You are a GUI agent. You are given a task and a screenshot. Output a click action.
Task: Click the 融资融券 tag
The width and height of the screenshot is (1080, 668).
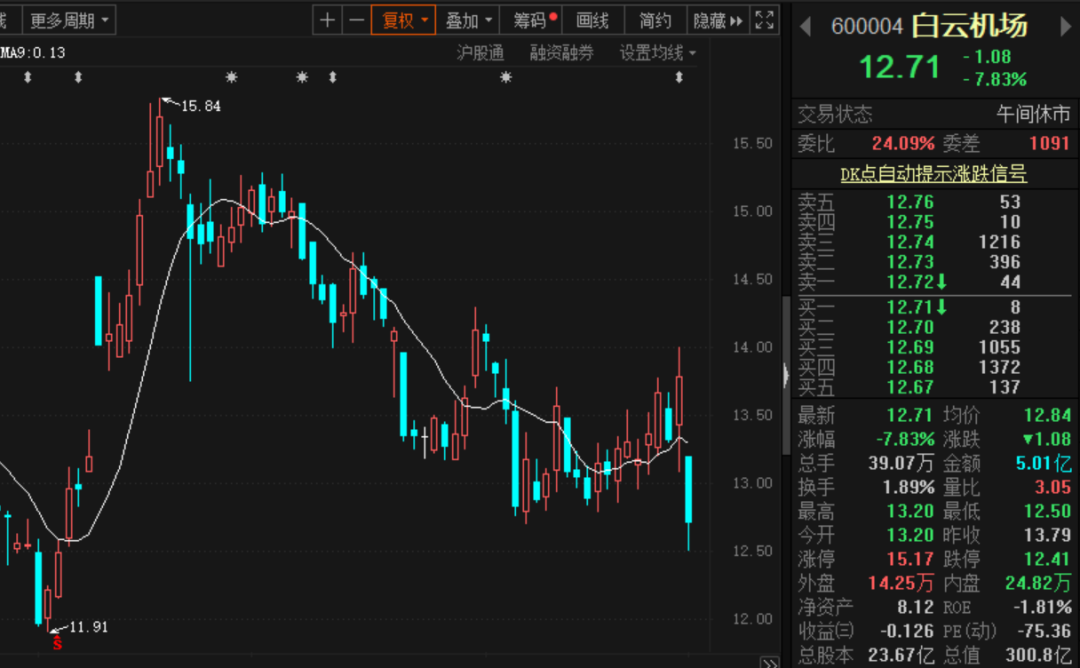click(x=561, y=53)
